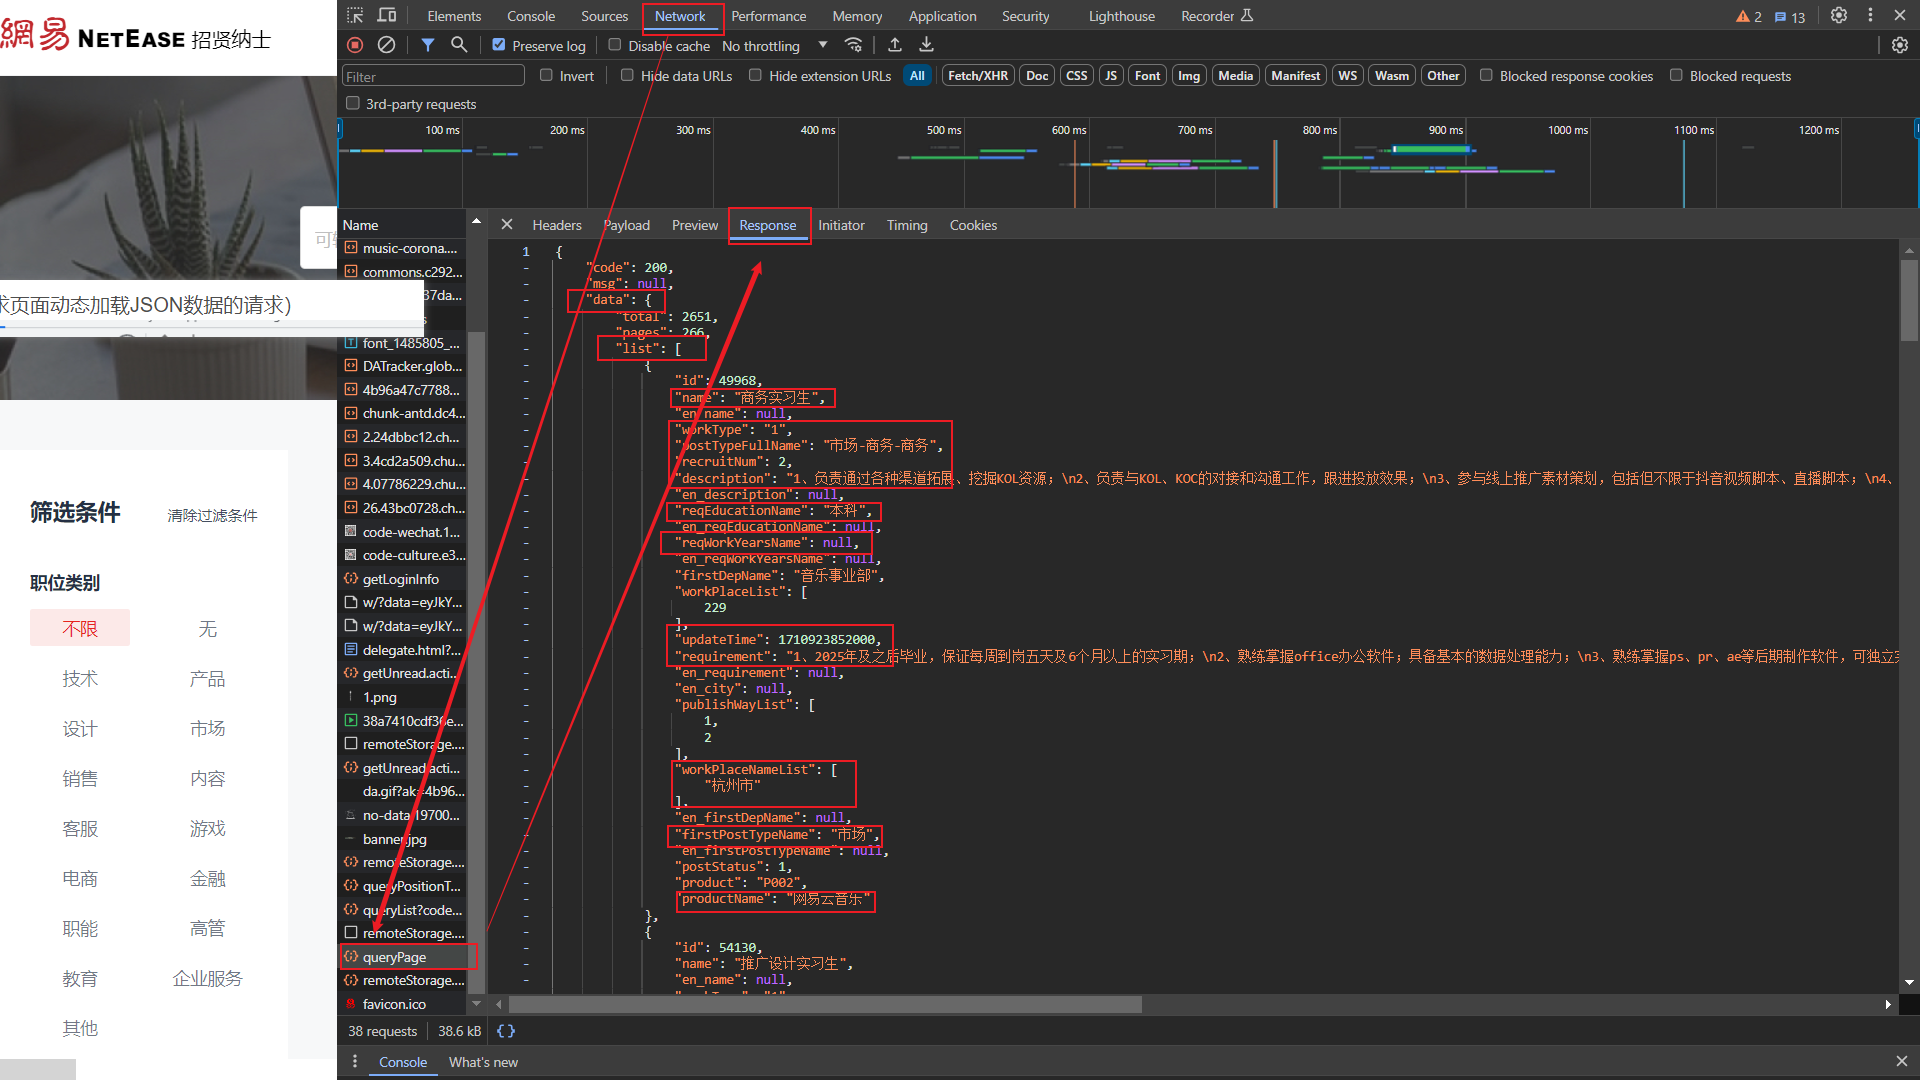Toggle the device toolbar icon

coord(387,16)
